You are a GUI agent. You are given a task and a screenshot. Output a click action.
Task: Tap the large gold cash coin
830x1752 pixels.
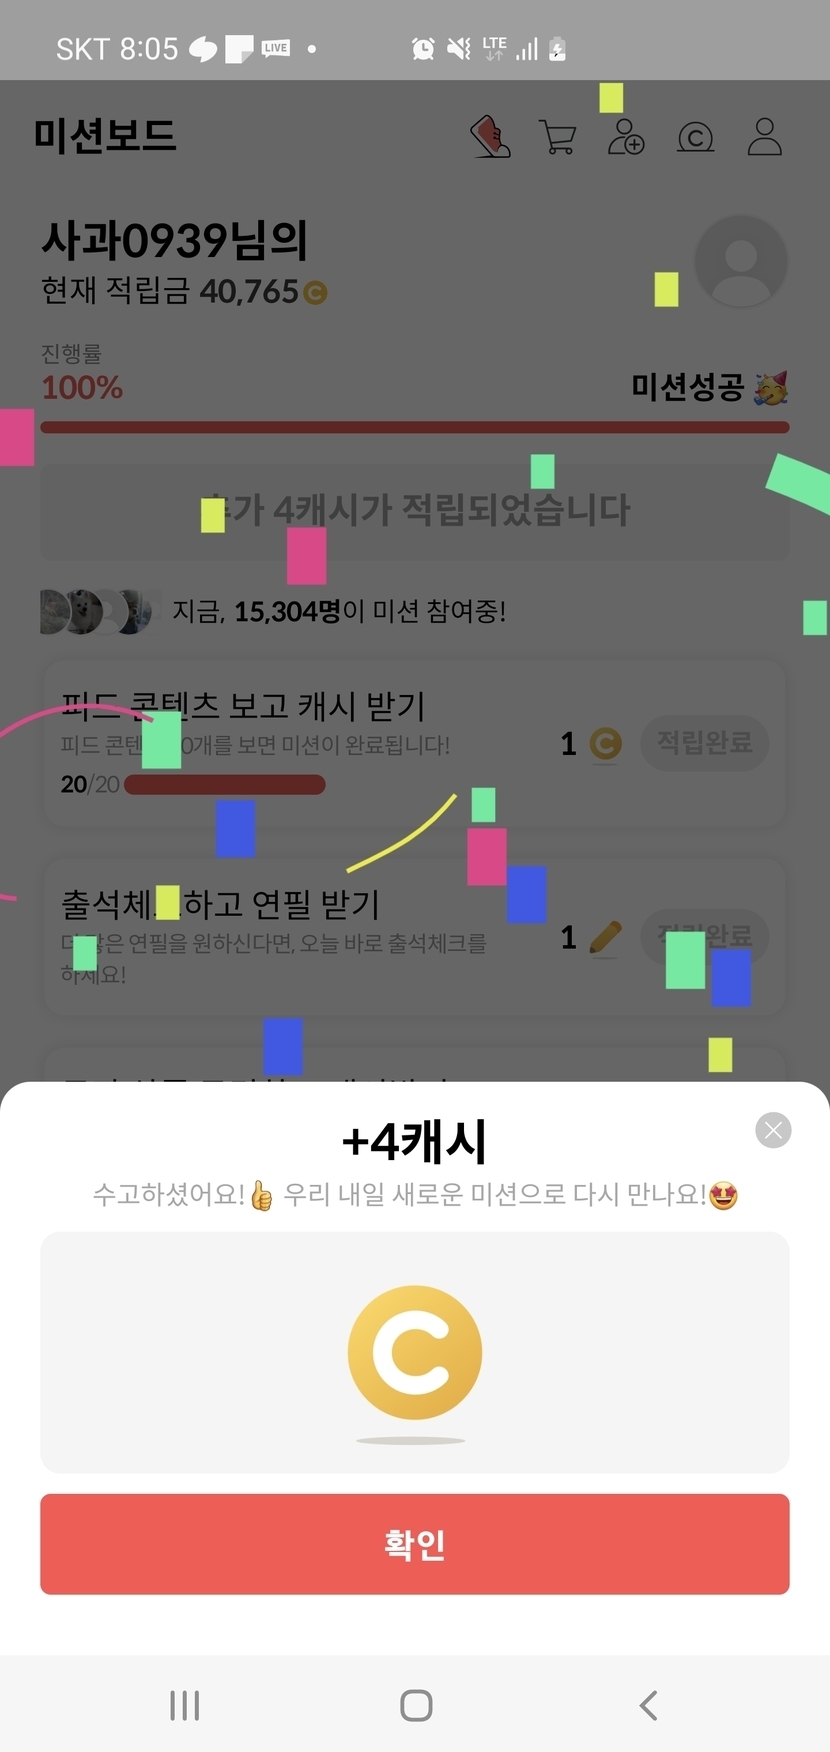point(415,1352)
